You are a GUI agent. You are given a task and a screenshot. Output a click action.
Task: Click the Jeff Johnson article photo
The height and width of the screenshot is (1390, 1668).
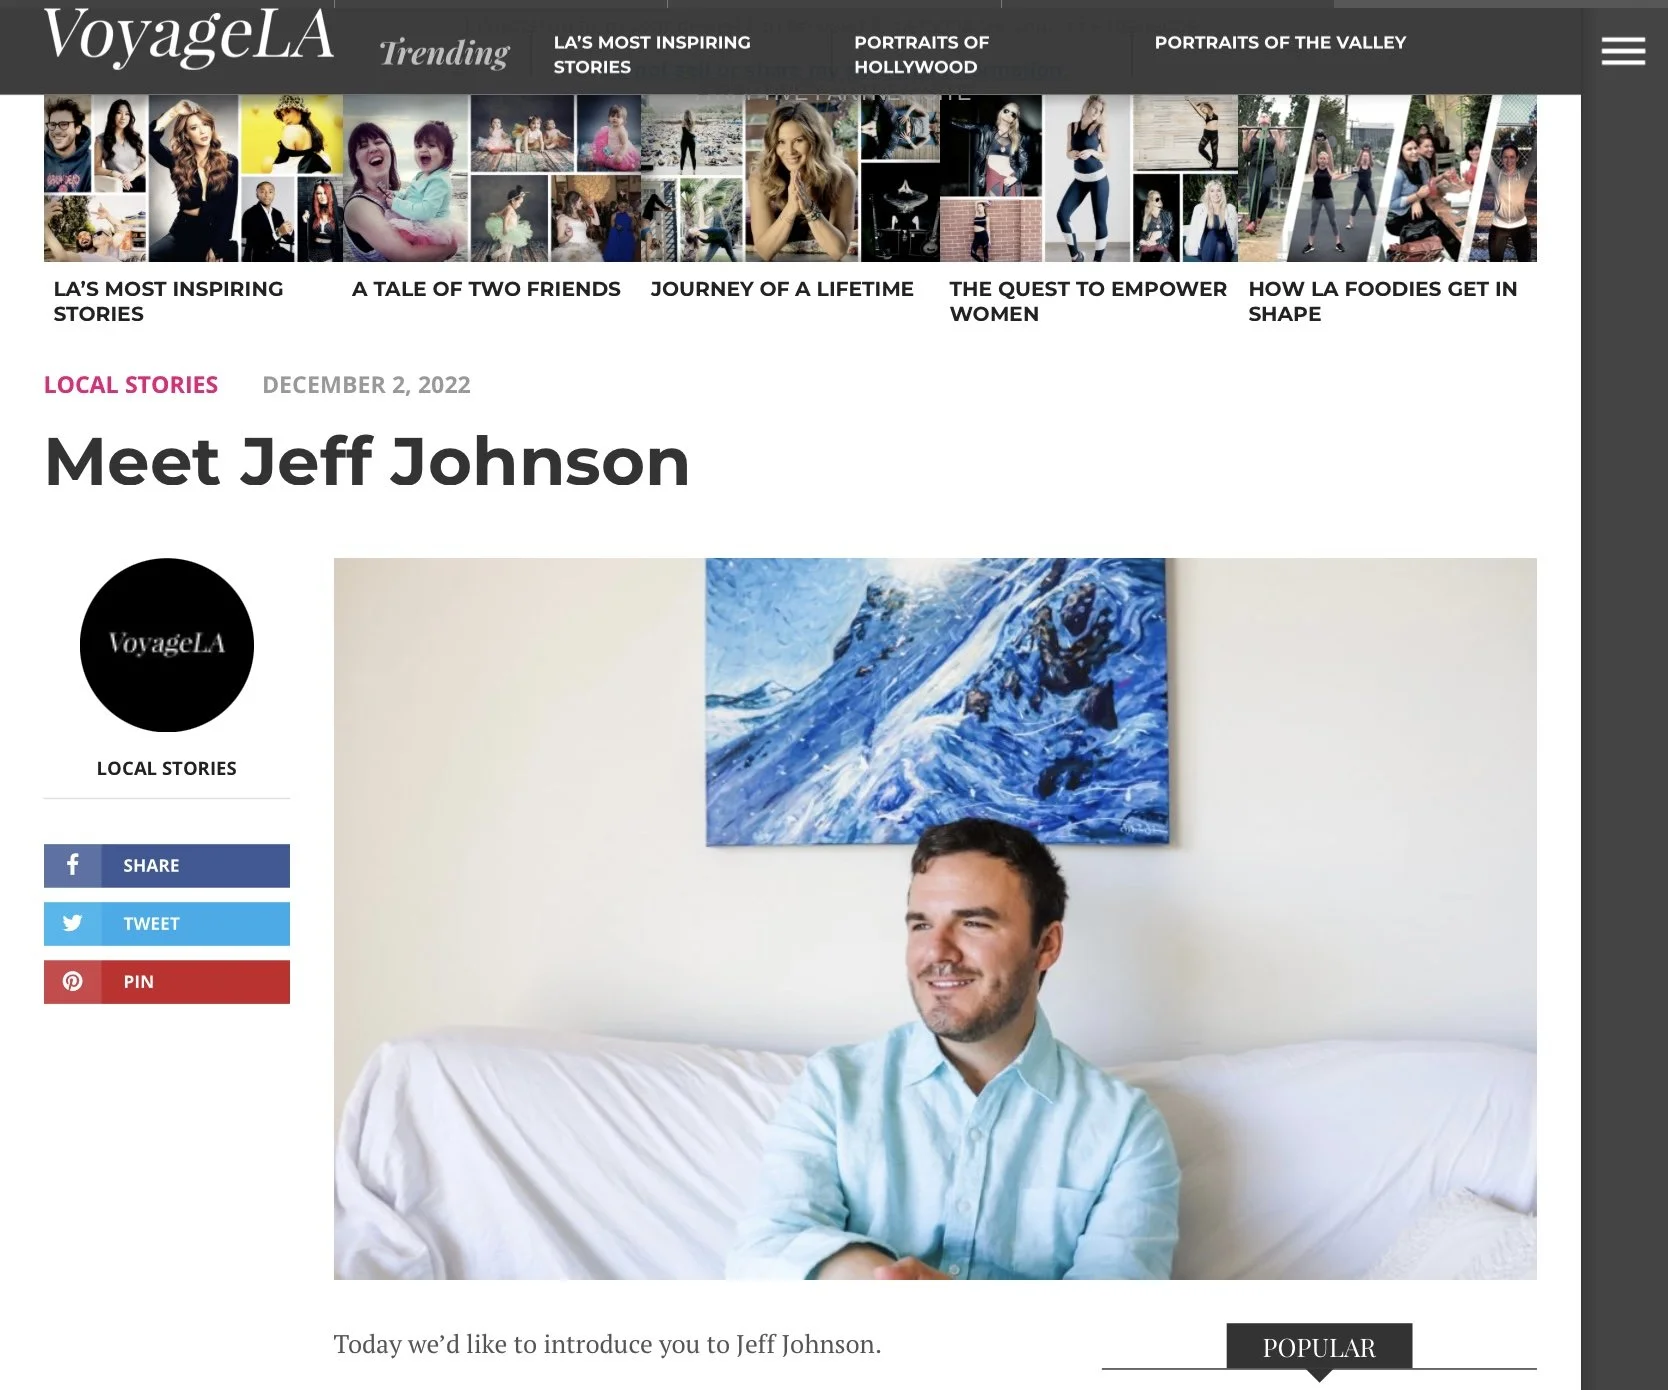[x=935, y=919]
